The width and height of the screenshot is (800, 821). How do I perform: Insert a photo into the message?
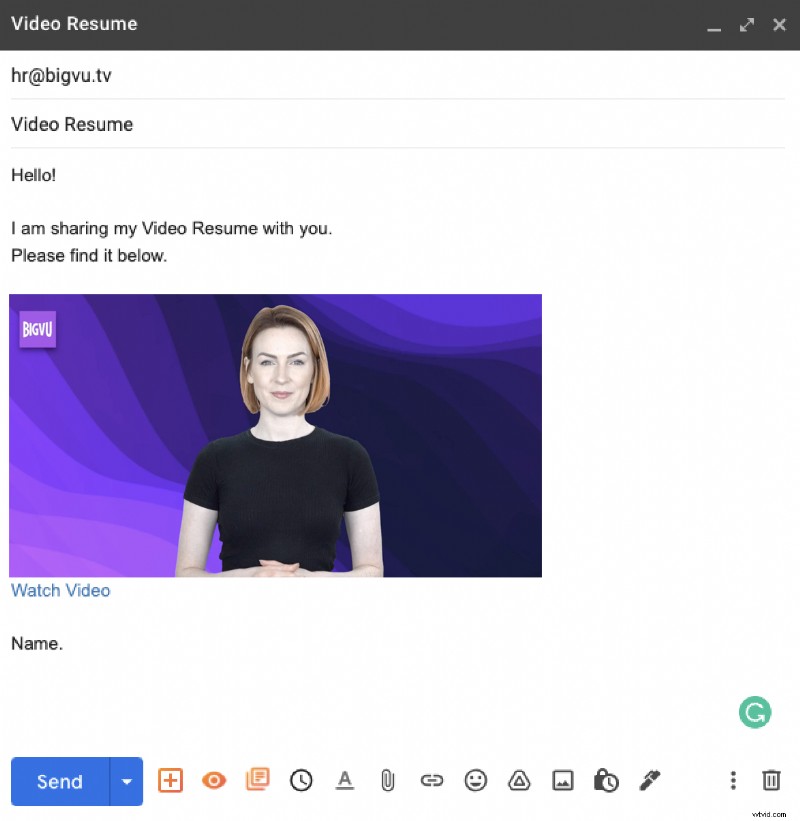click(562, 781)
